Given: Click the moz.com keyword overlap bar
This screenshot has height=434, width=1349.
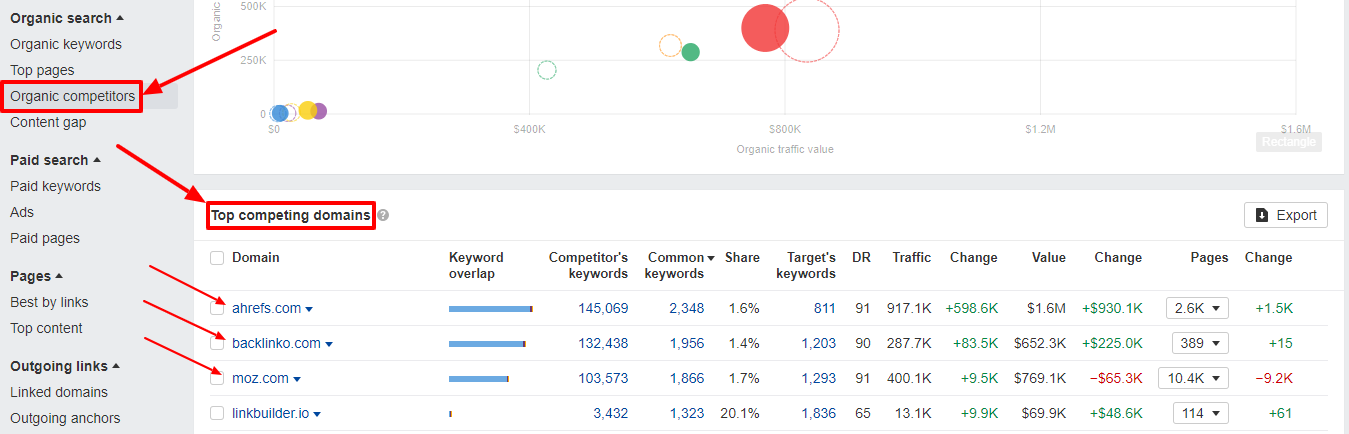Looking at the screenshot, I should tap(479, 379).
